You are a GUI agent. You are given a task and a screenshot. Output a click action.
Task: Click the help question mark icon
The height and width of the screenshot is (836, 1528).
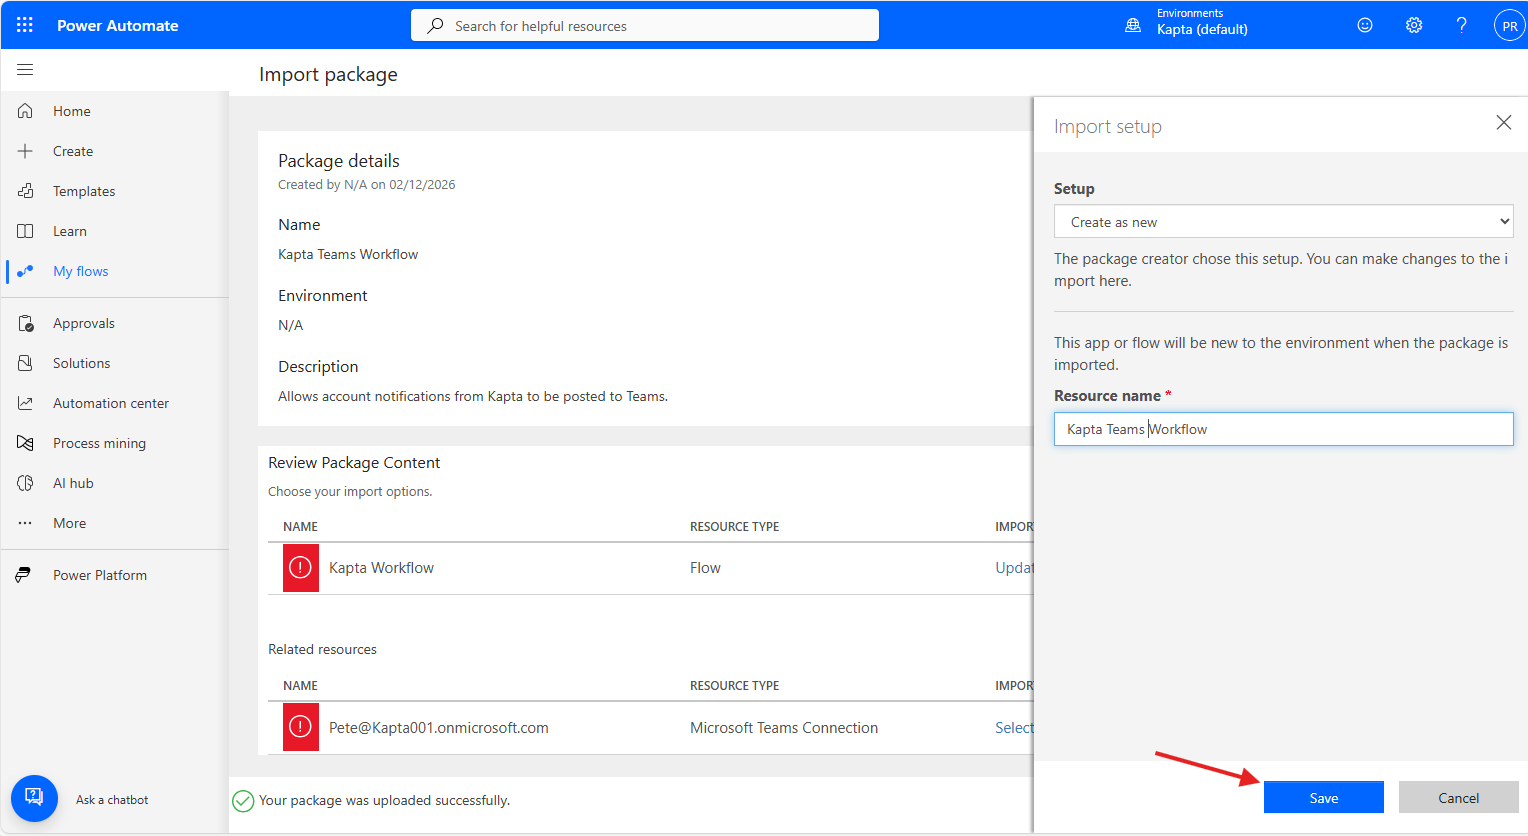tap(1461, 25)
